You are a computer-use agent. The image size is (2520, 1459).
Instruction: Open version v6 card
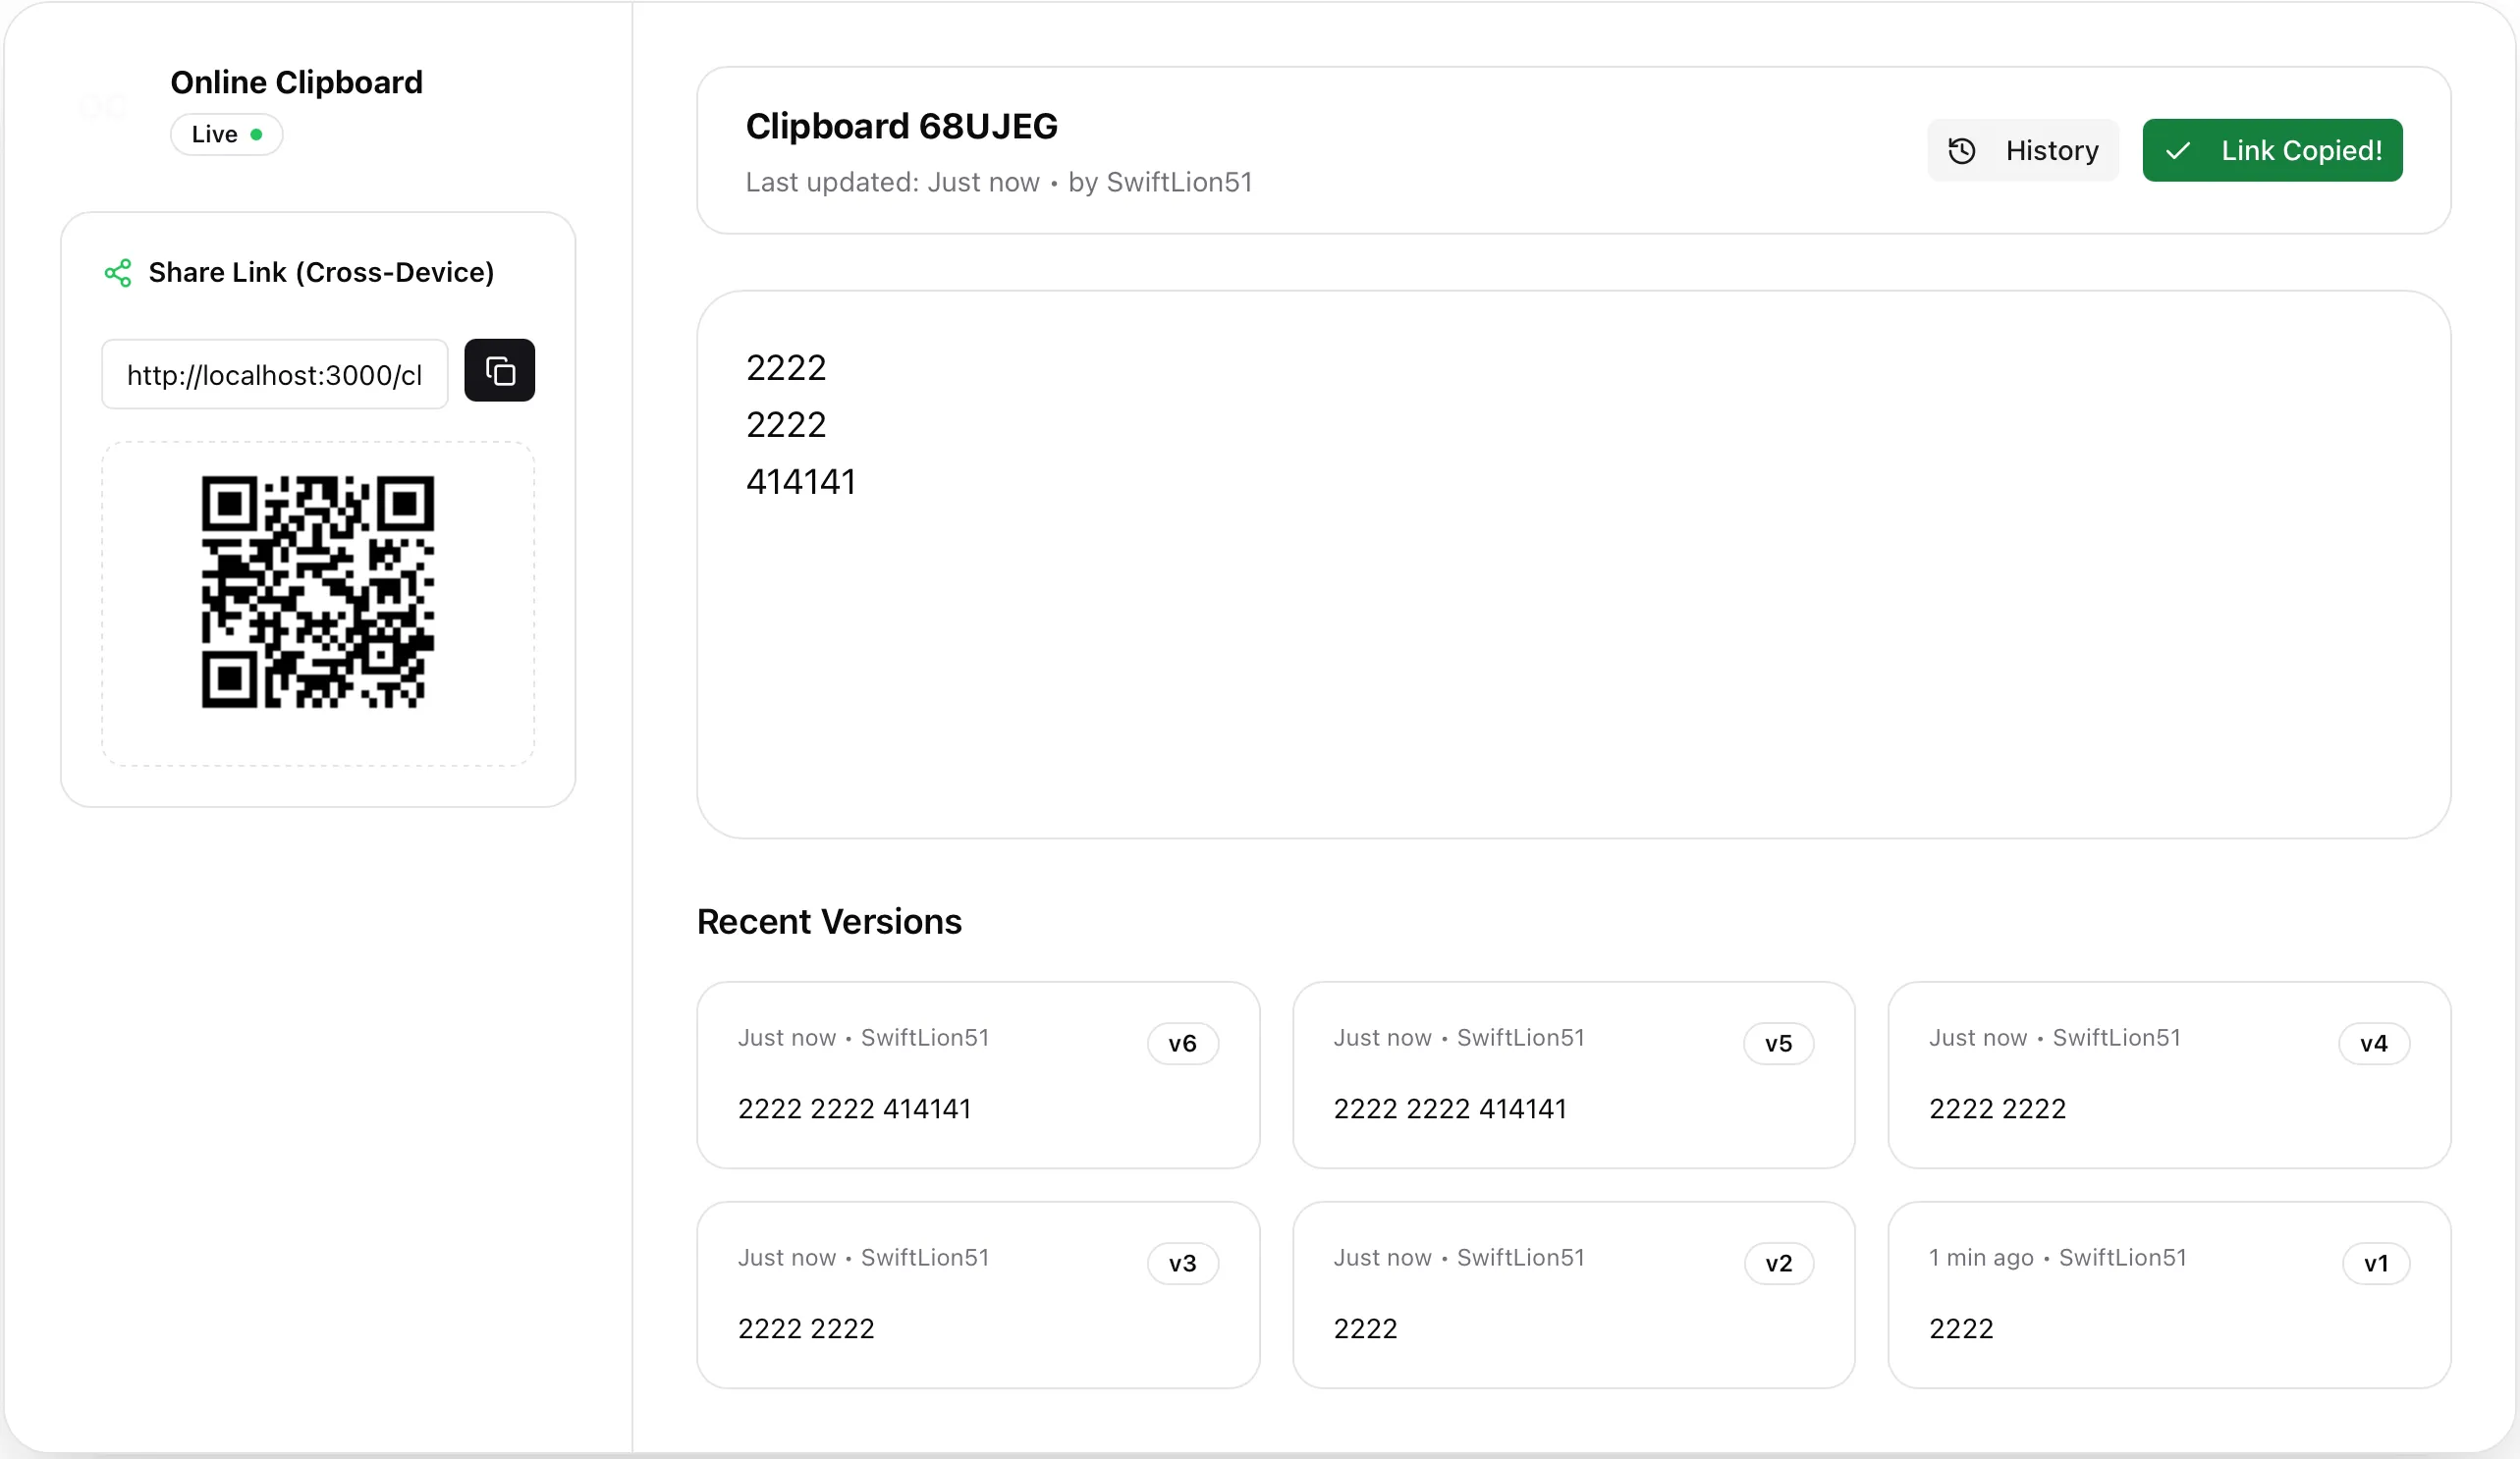pos(977,1075)
